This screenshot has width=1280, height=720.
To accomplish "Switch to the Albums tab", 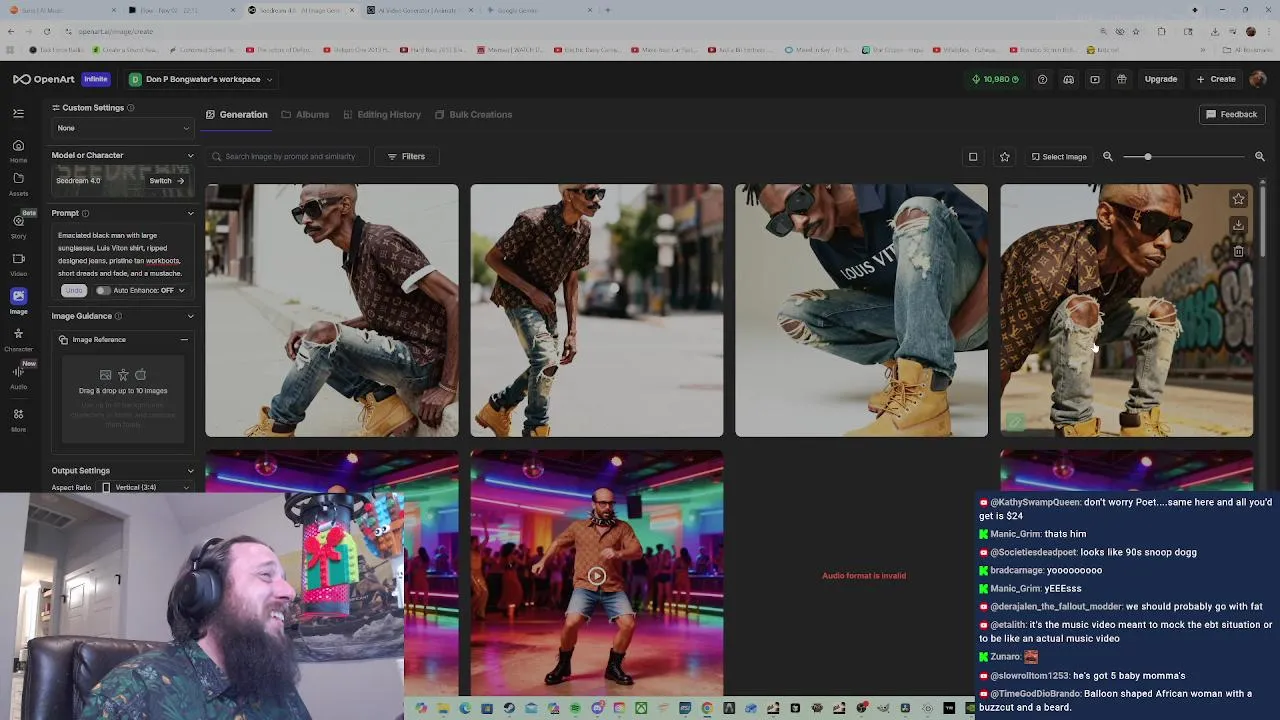I will click(305, 115).
